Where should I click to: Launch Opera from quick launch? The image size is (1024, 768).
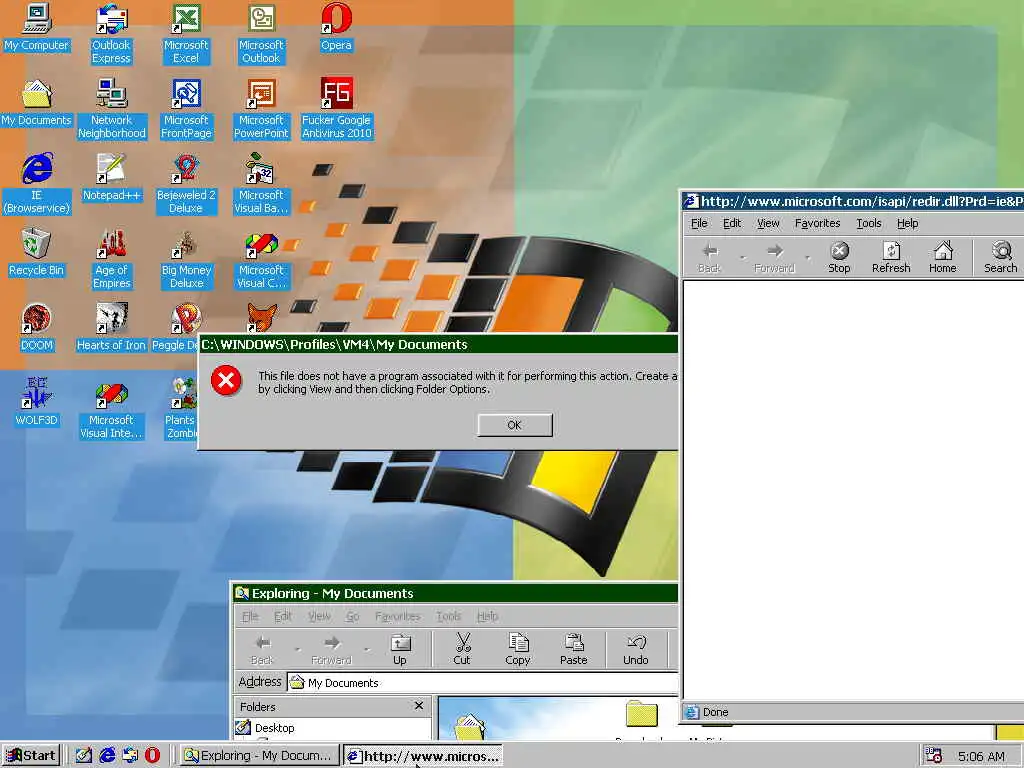pyautogui.click(x=152, y=756)
